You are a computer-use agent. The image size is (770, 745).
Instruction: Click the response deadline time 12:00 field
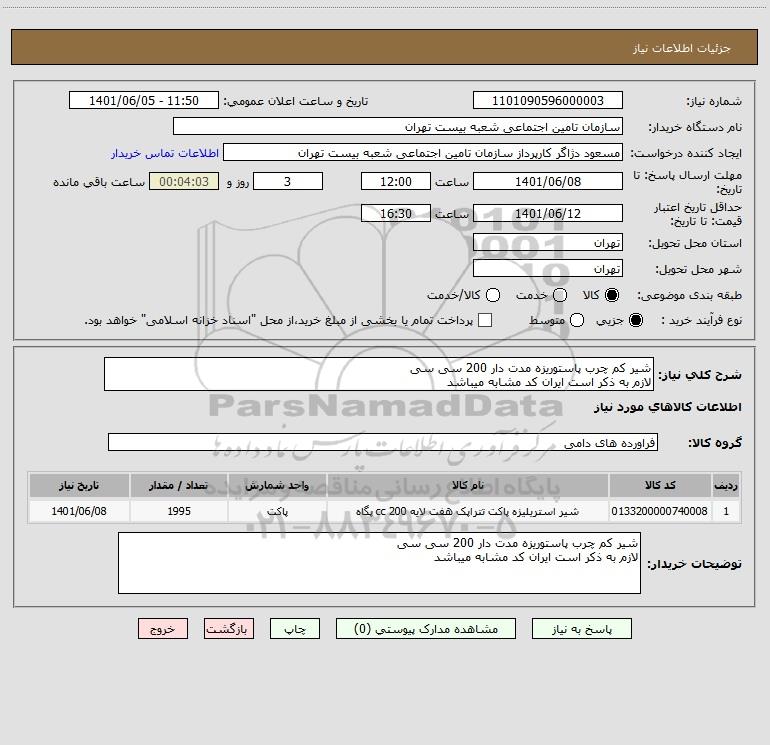tap(396, 181)
